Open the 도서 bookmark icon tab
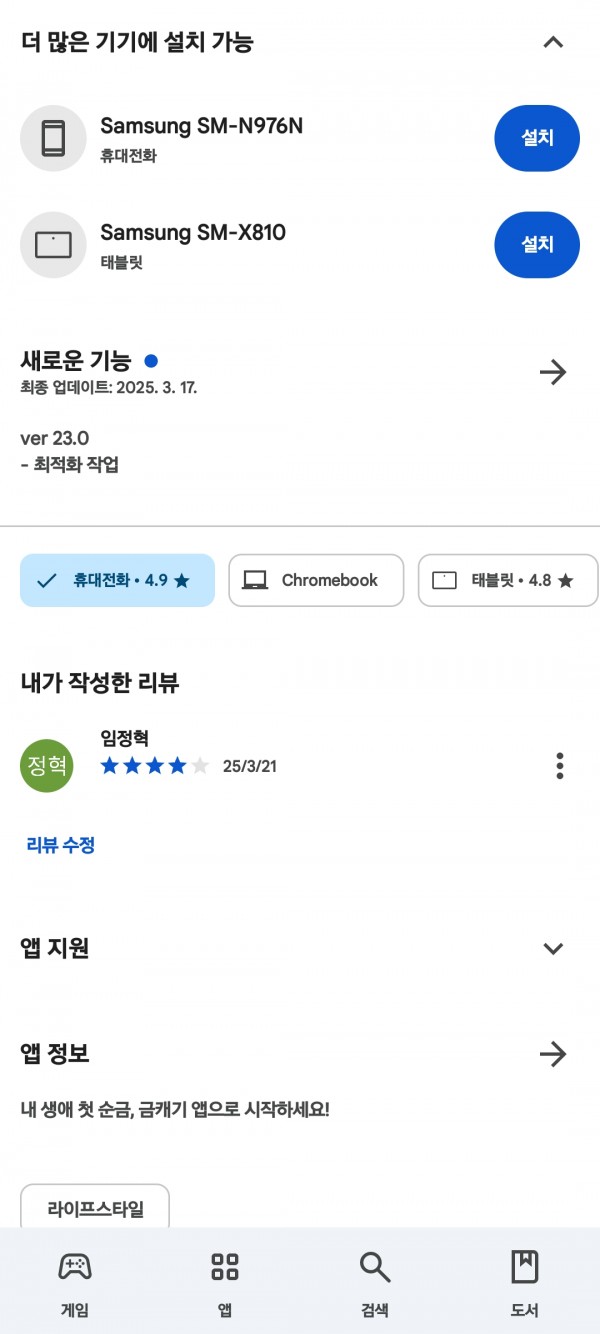 tap(525, 1267)
